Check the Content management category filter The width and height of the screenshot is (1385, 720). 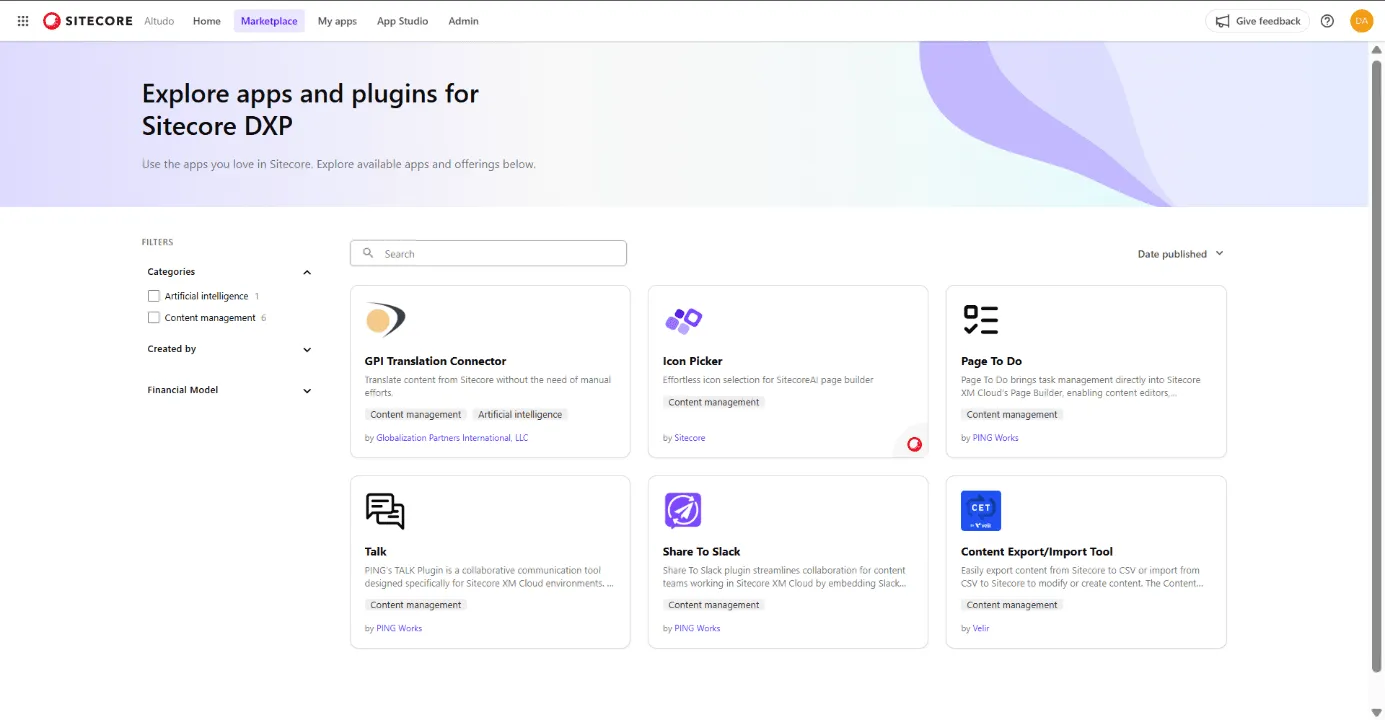154,317
